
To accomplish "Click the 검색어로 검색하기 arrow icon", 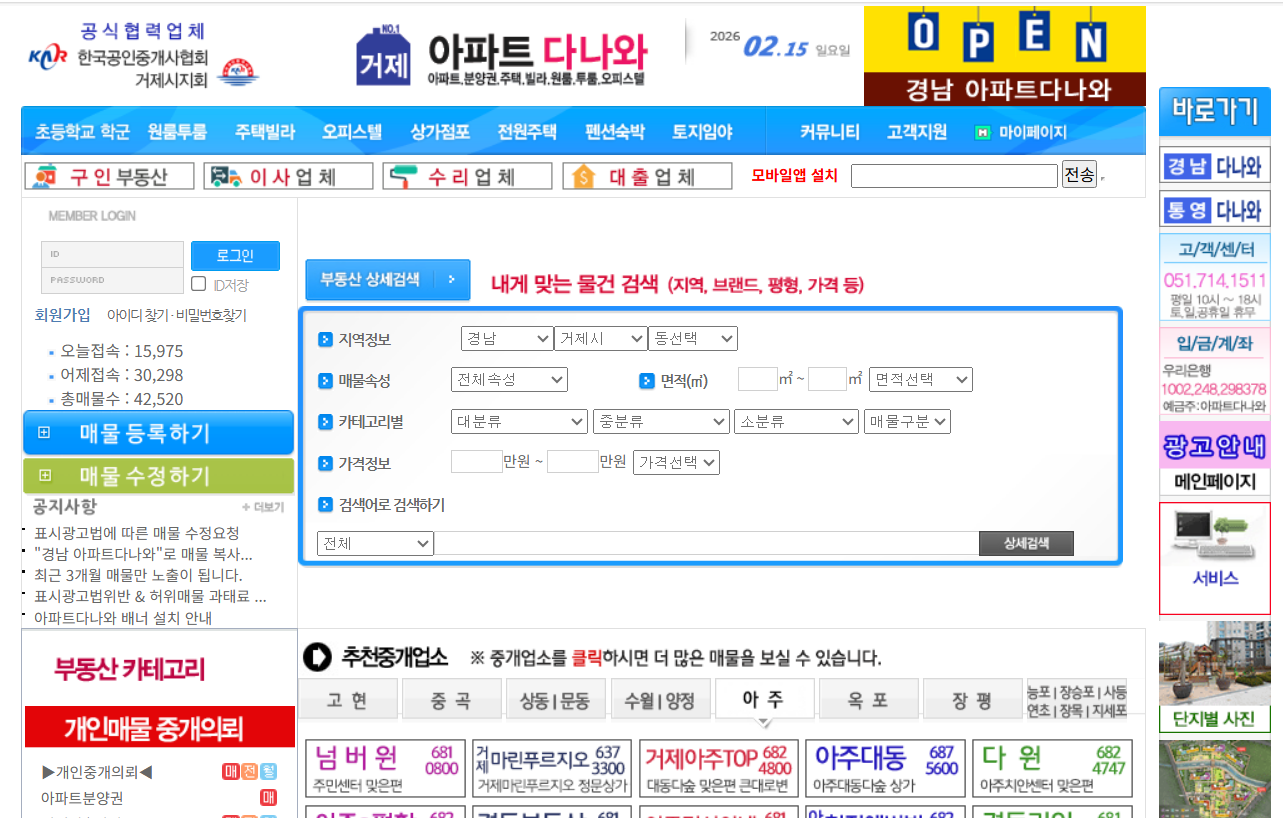I will [x=325, y=504].
